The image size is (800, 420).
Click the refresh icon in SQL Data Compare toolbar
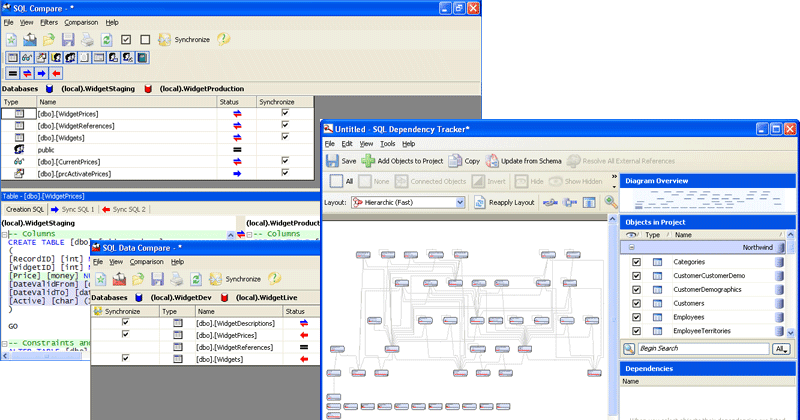195,279
